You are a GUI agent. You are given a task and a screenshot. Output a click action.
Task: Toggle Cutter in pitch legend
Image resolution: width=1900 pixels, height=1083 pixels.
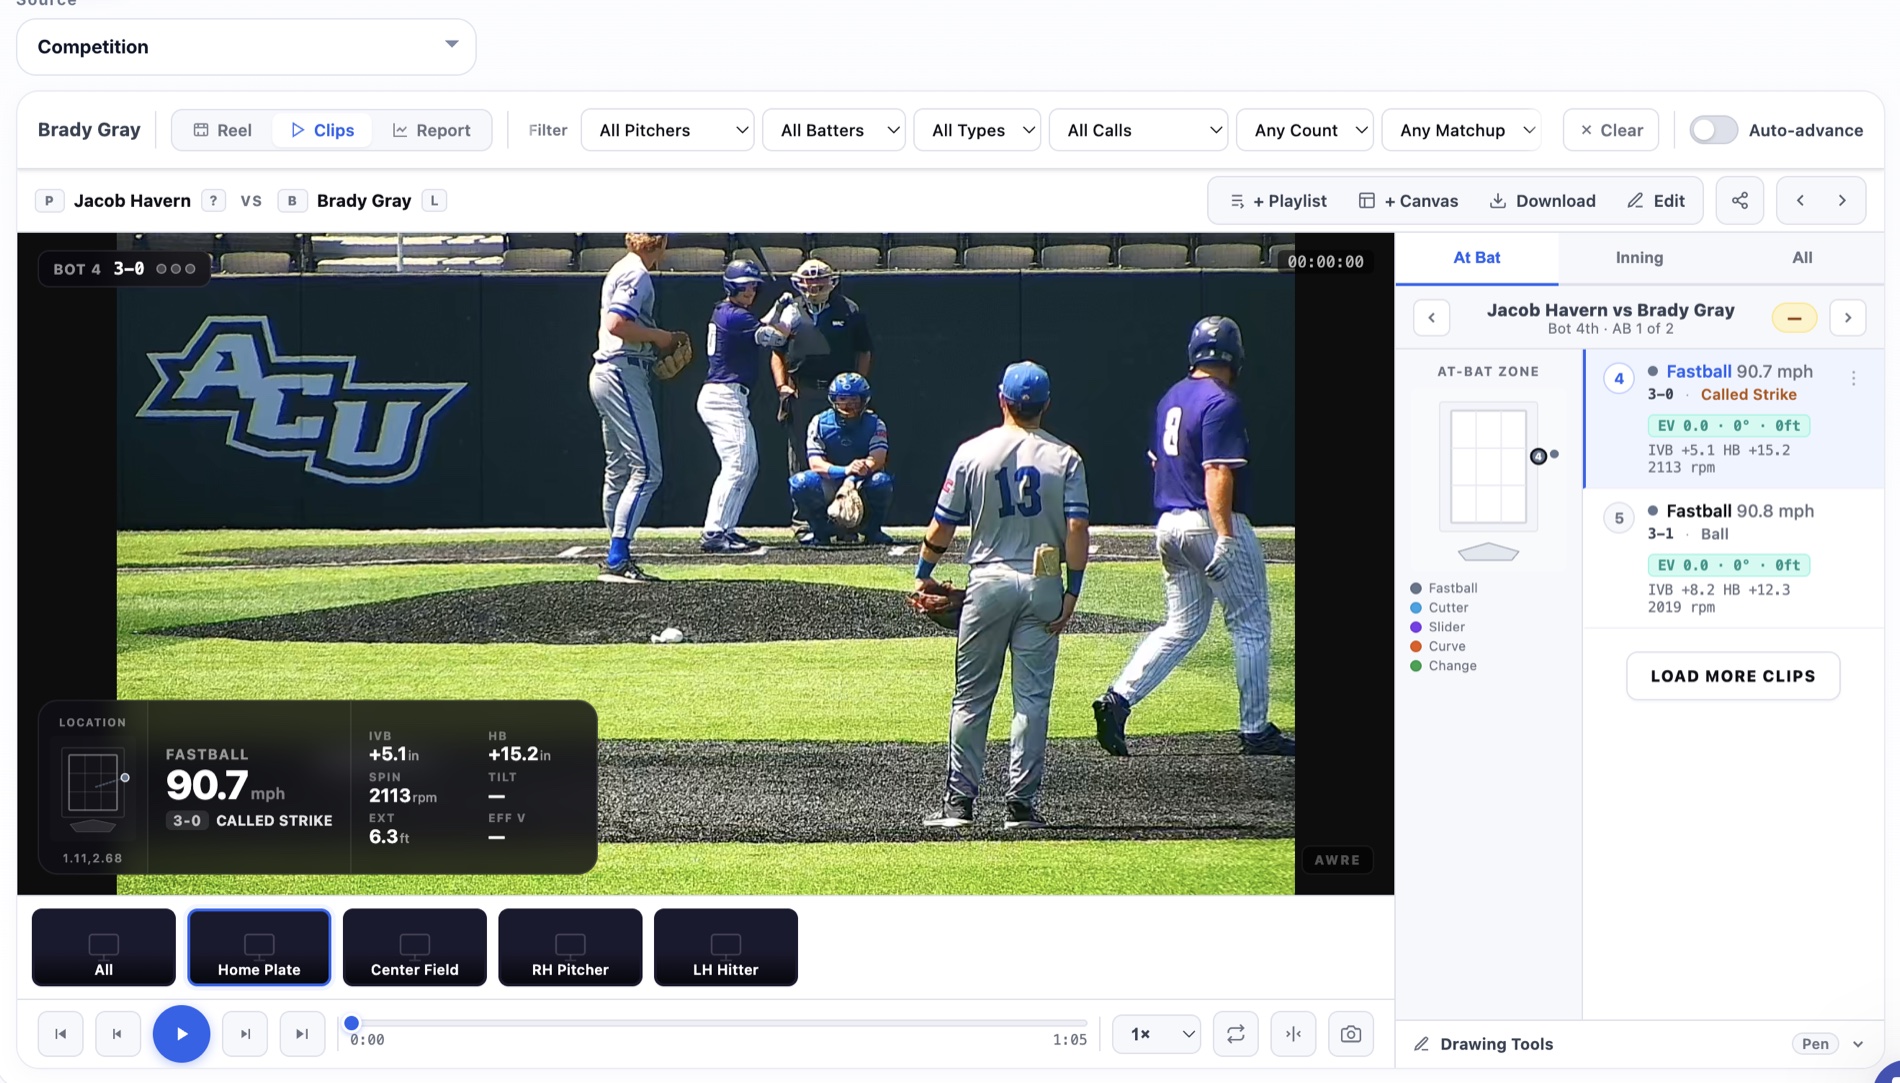click(1439, 607)
